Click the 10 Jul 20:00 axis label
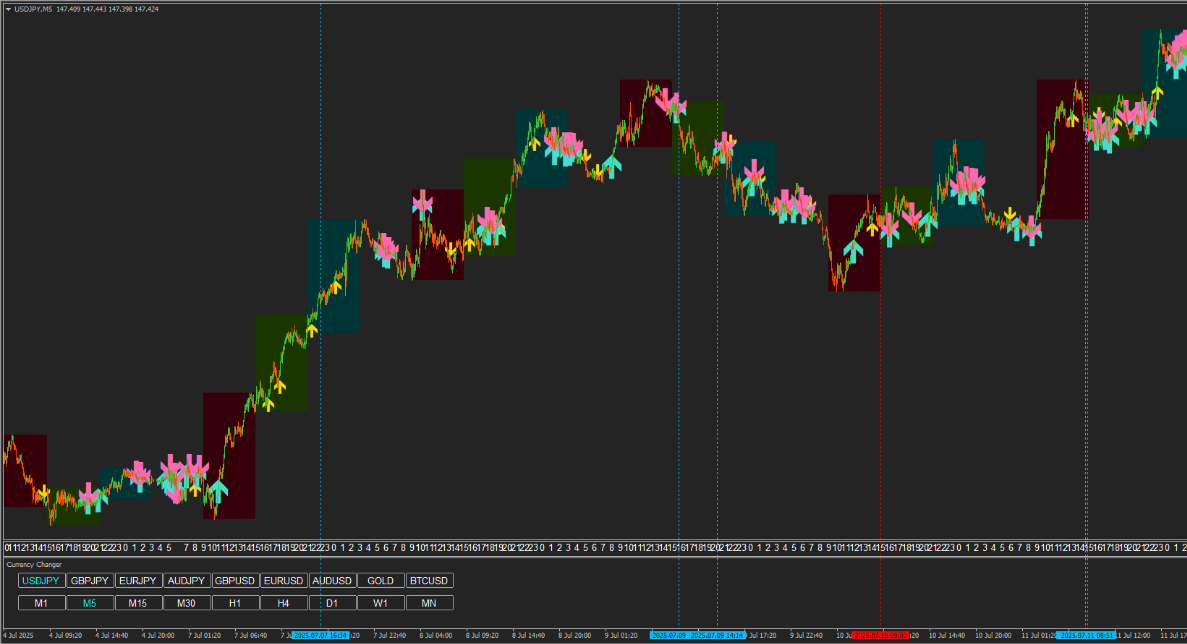Viewport: 1187px width, 644px height. pos(993,636)
